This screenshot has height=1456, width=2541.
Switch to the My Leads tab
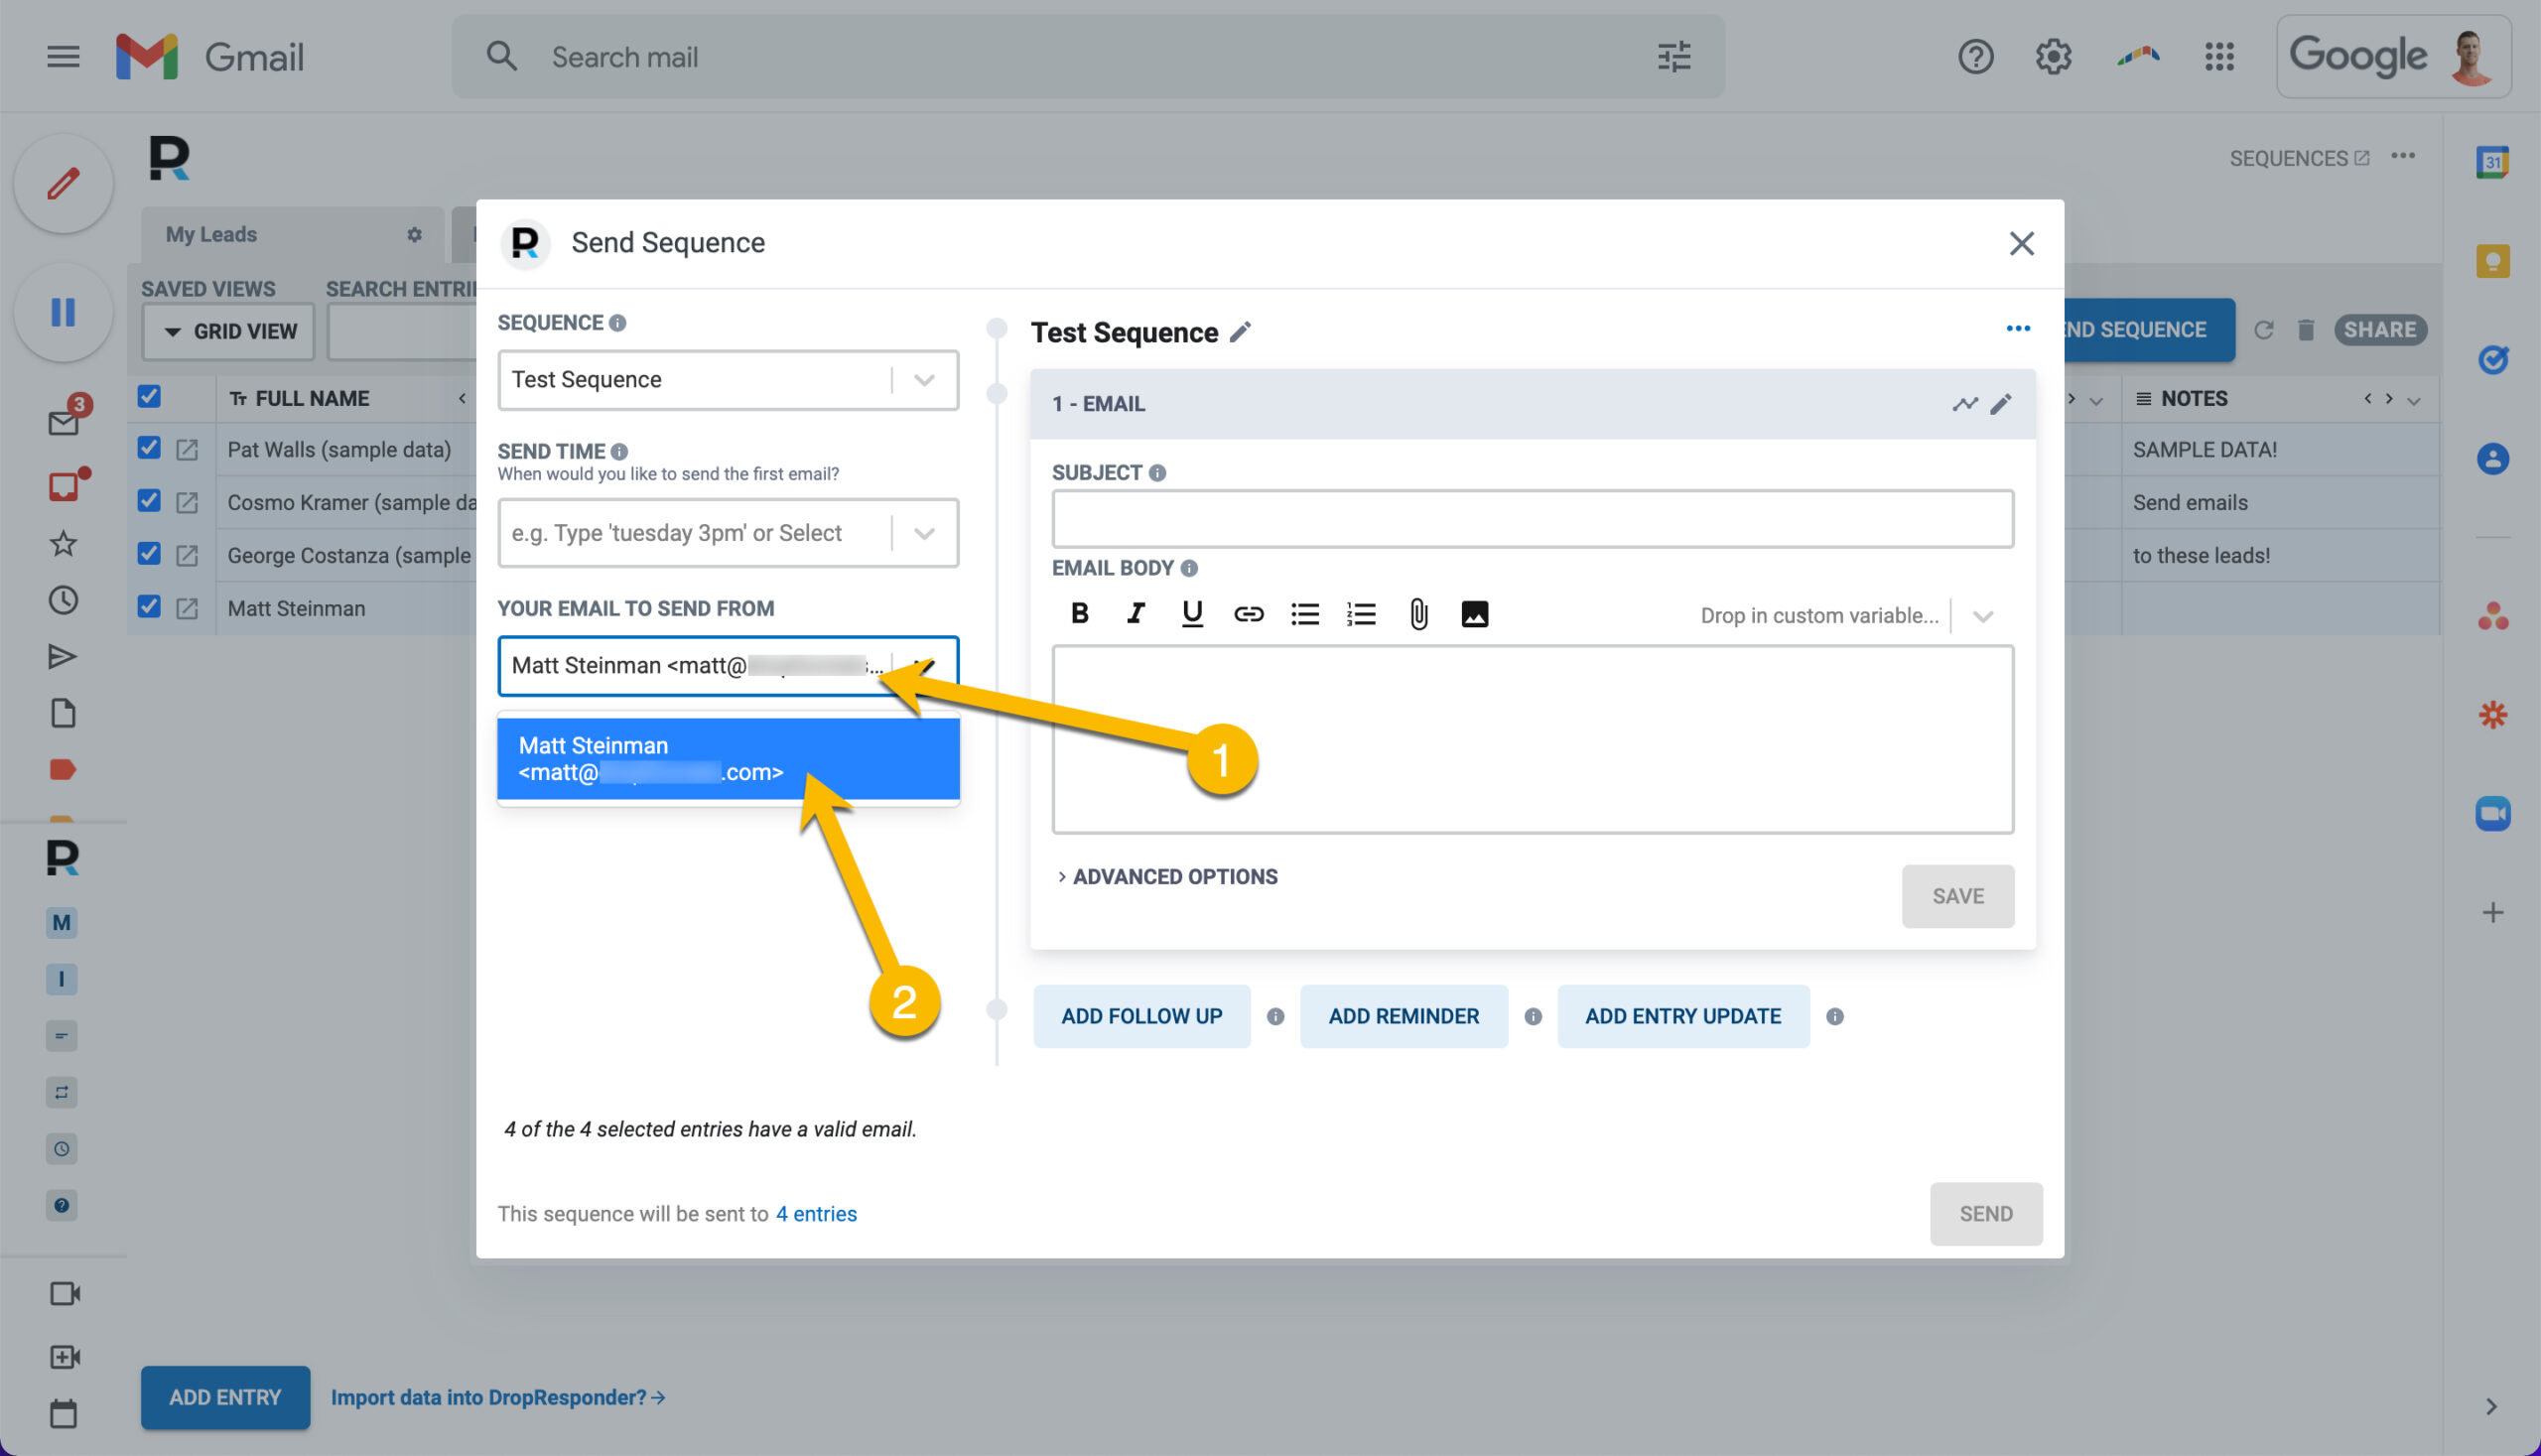(x=211, y=234)
